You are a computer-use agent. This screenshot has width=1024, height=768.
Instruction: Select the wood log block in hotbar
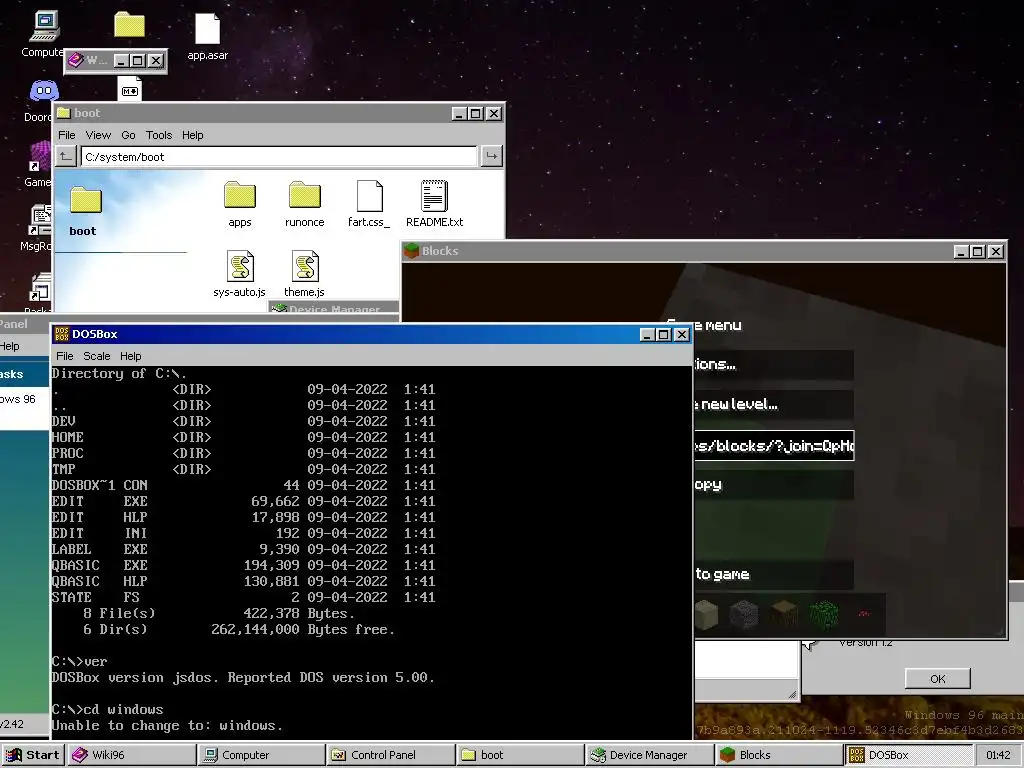784,615
